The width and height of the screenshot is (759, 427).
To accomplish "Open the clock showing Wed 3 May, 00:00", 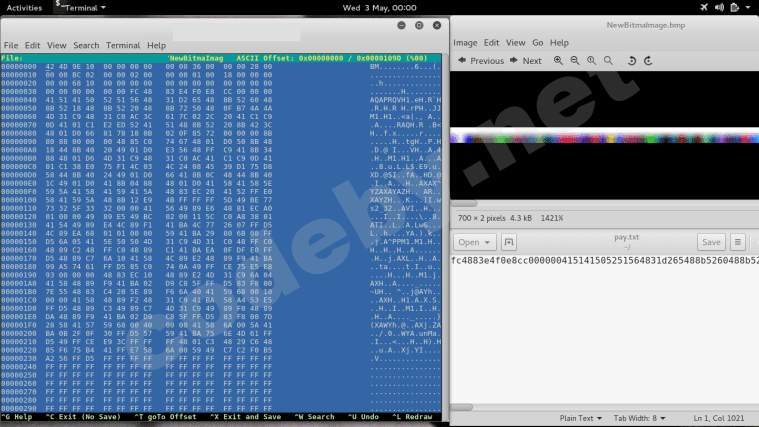I will coord(379,8).
